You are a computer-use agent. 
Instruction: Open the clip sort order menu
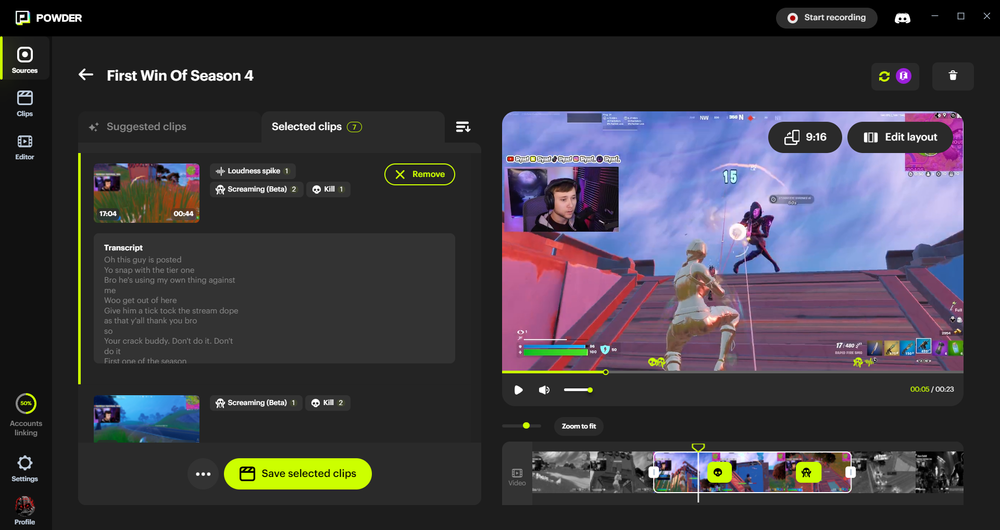point(463,127)
